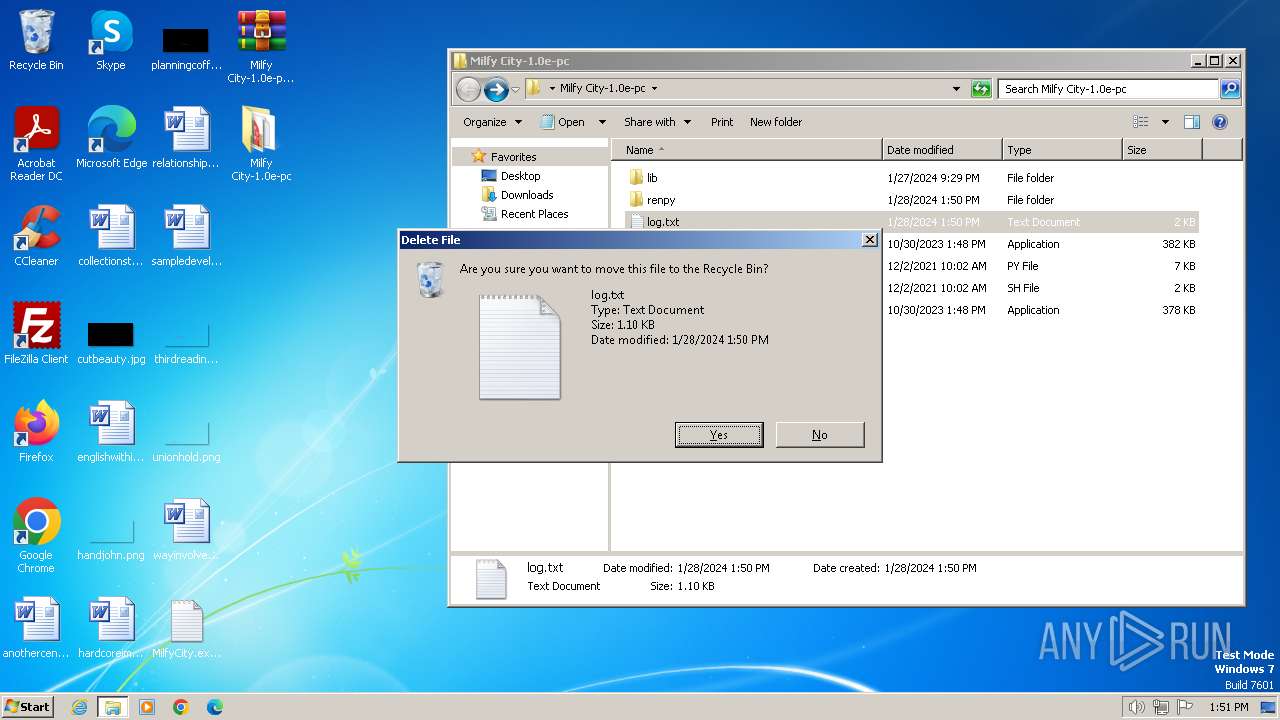Click Print in the Explorer toolbar

point(722,122)
